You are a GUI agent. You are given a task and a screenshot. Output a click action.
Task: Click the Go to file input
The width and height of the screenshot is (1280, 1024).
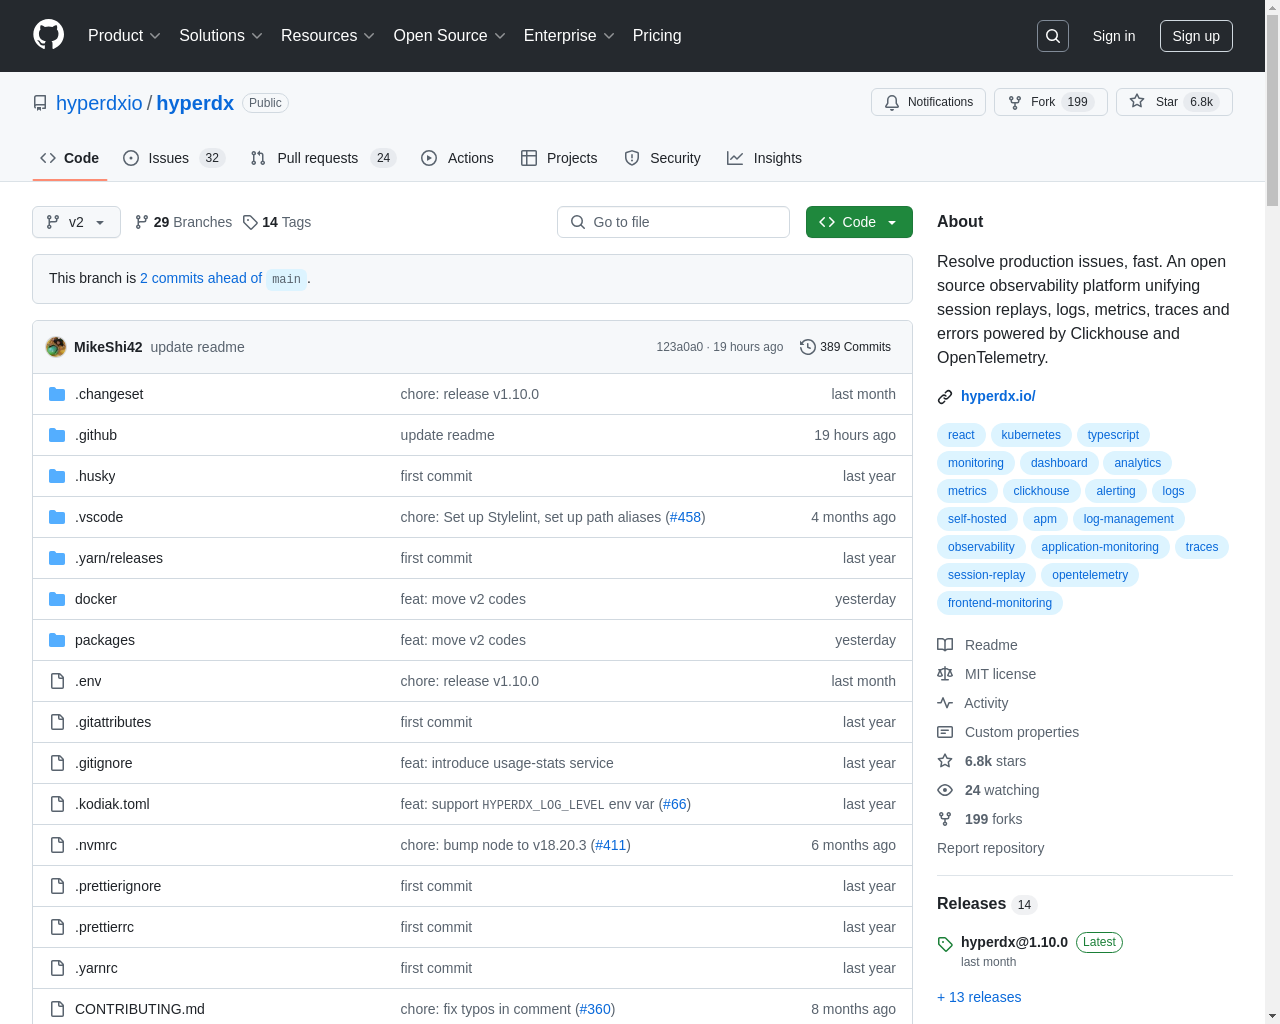click(673, 222)
